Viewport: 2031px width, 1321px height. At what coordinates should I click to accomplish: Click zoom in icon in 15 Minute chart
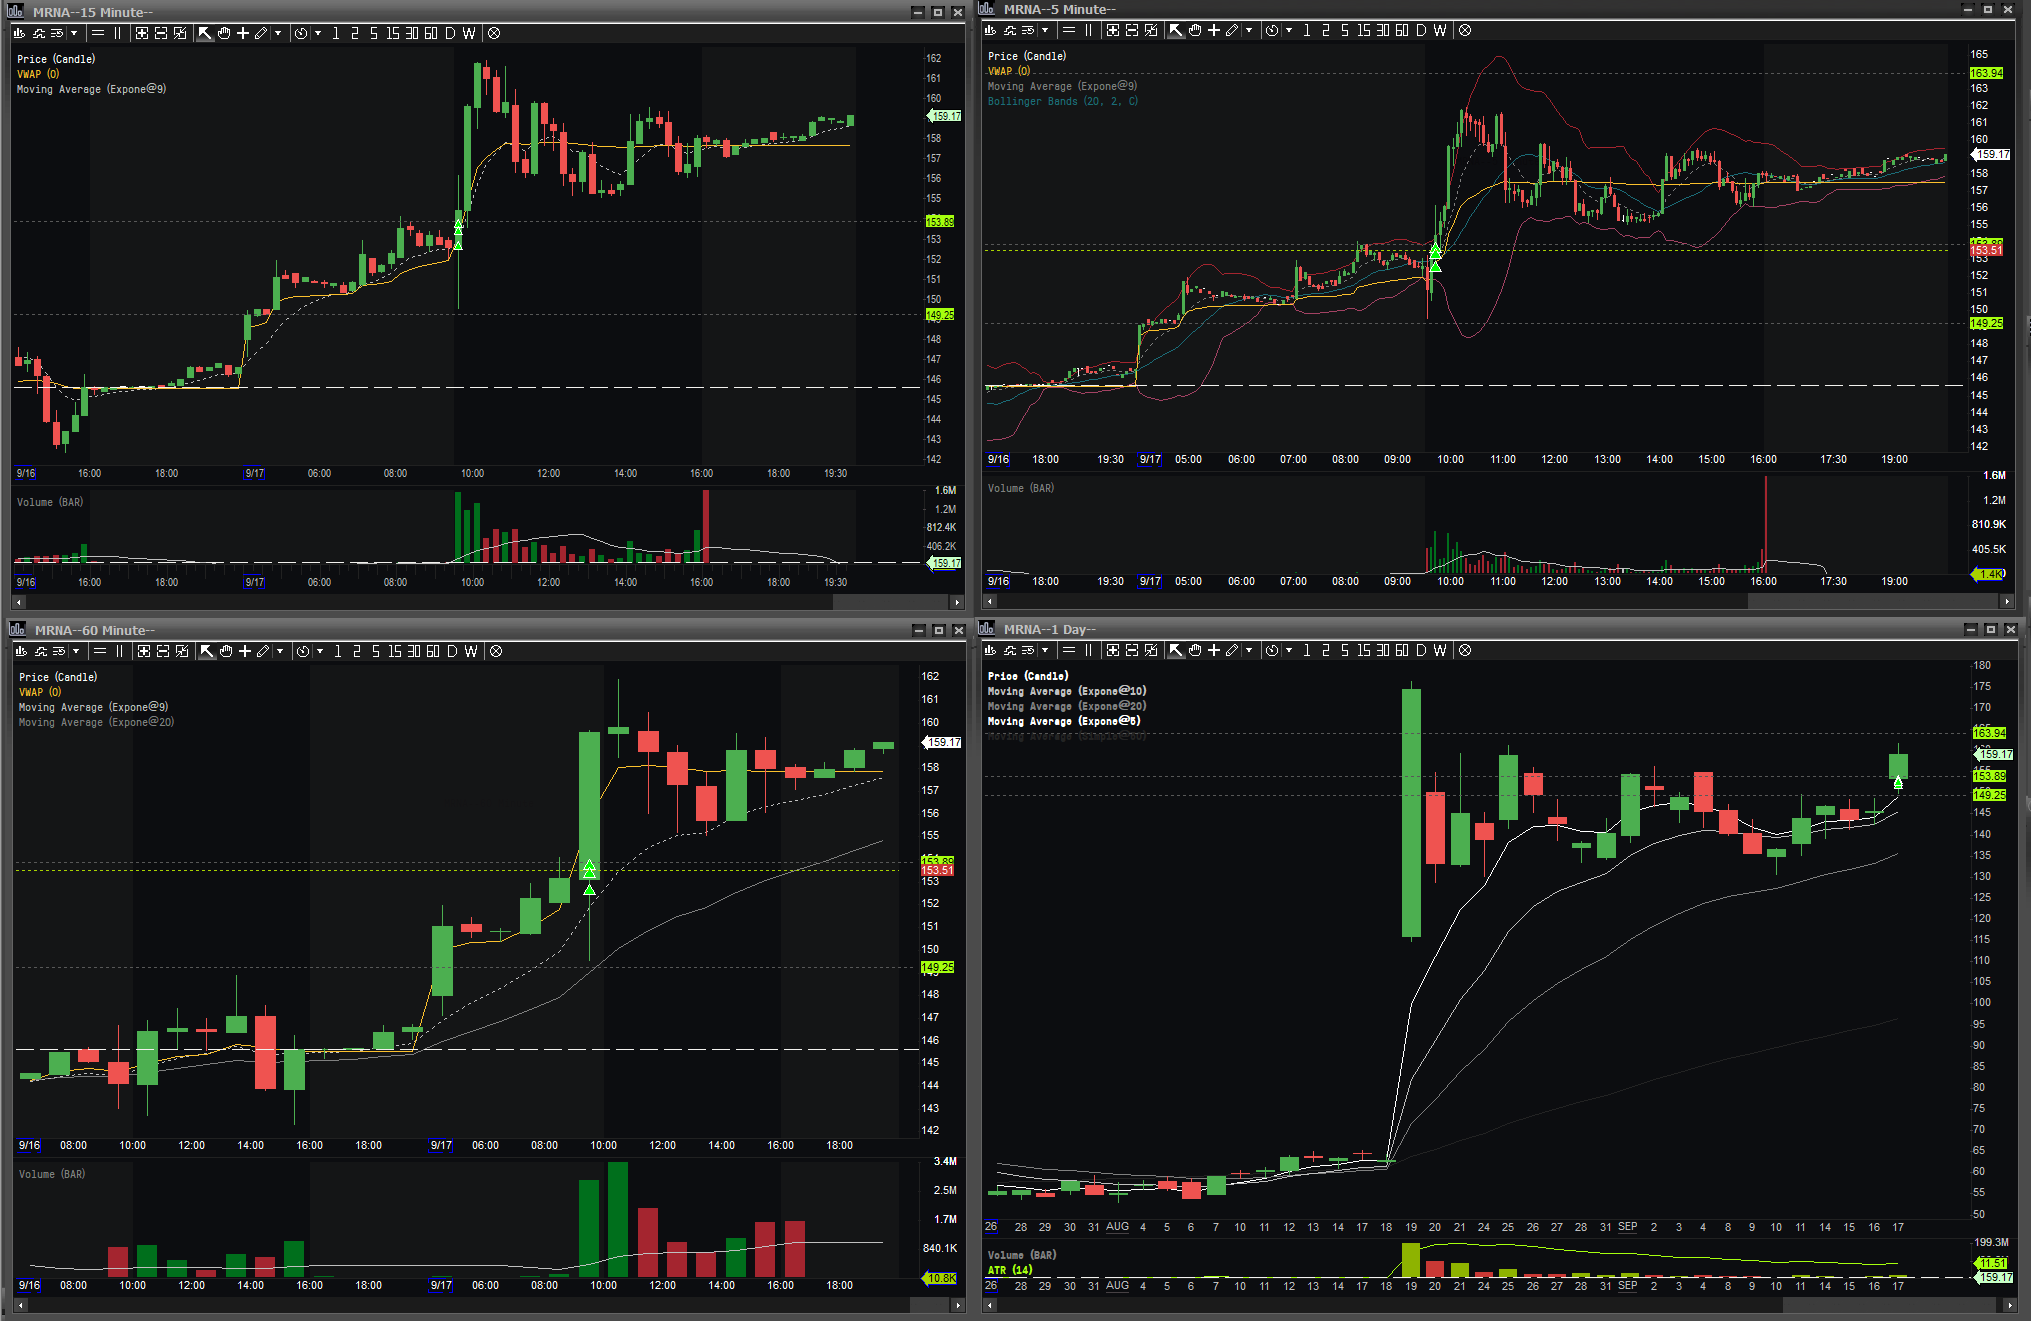click(x=142, y=33)
